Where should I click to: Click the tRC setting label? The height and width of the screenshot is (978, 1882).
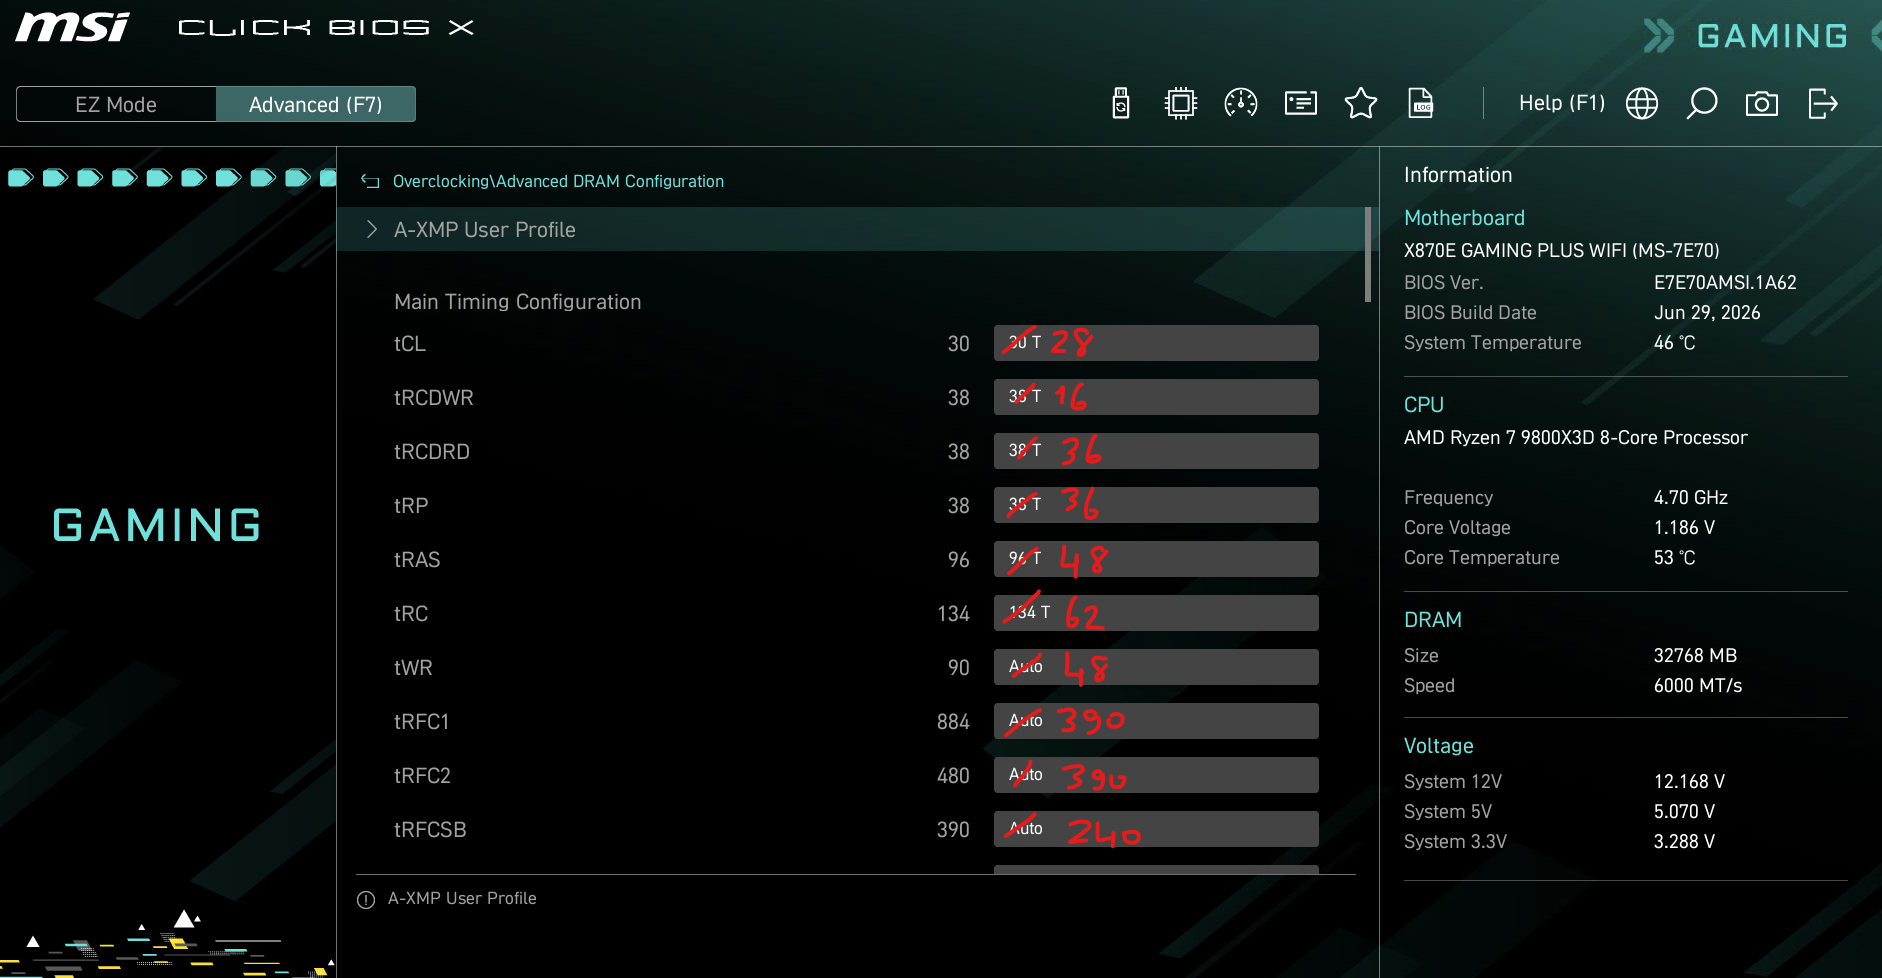click(411, 614)
